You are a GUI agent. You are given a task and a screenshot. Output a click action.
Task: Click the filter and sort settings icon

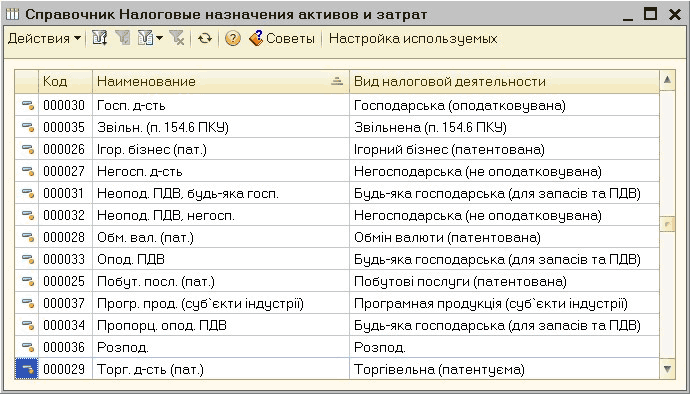(99, 39)
